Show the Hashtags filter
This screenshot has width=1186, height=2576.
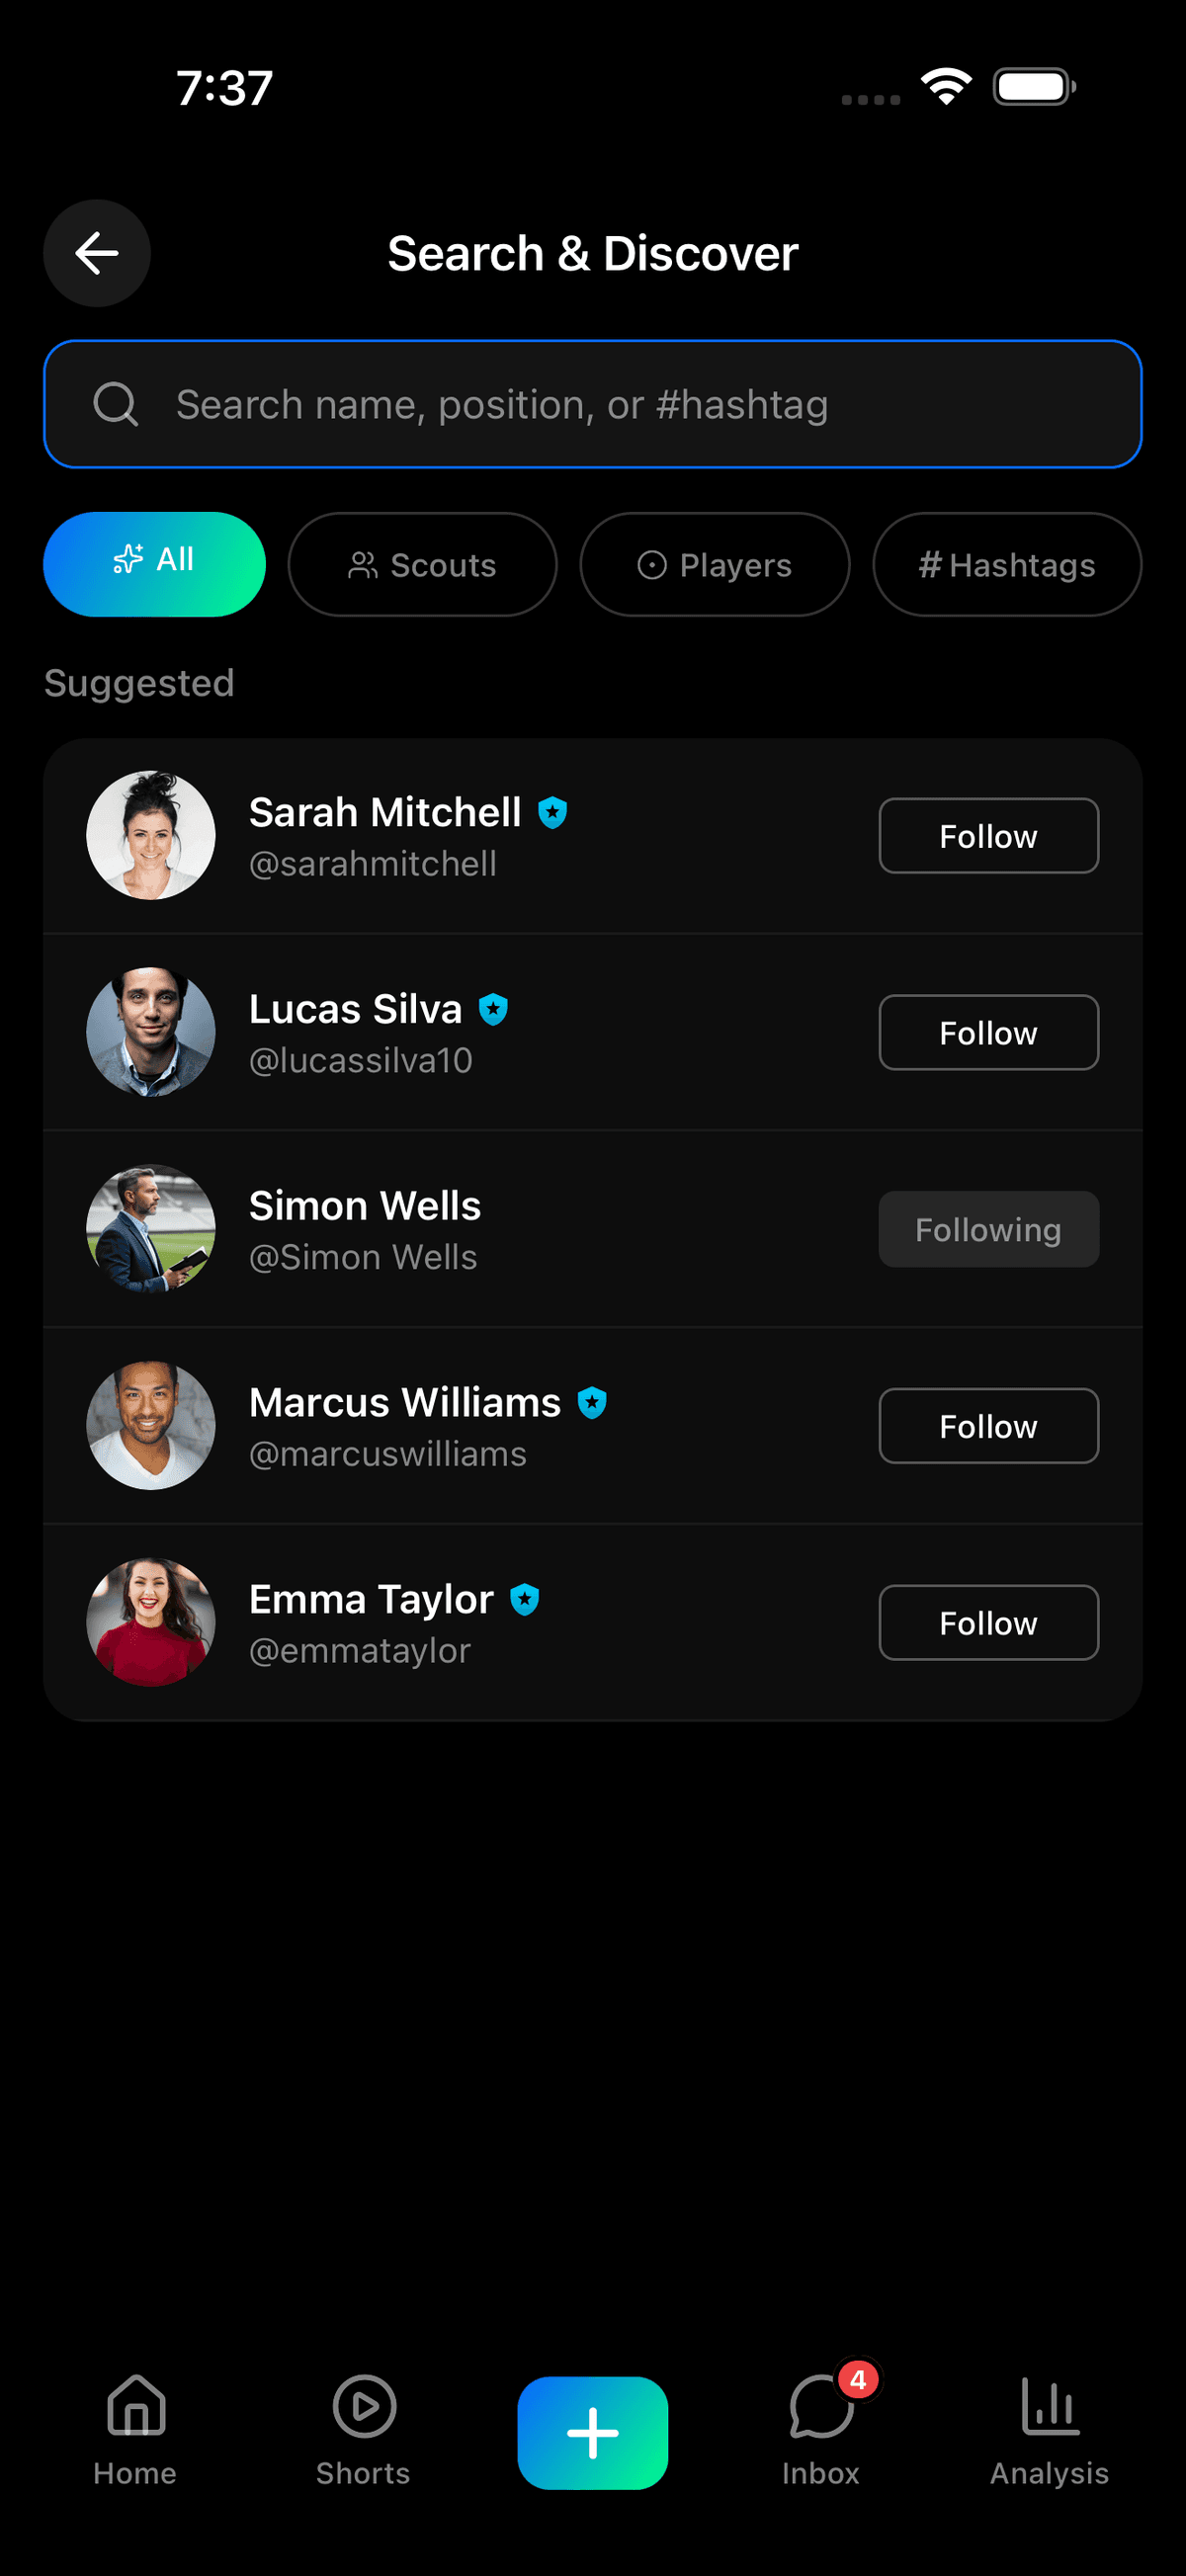pyautogui.click(x=1007, y=565)
